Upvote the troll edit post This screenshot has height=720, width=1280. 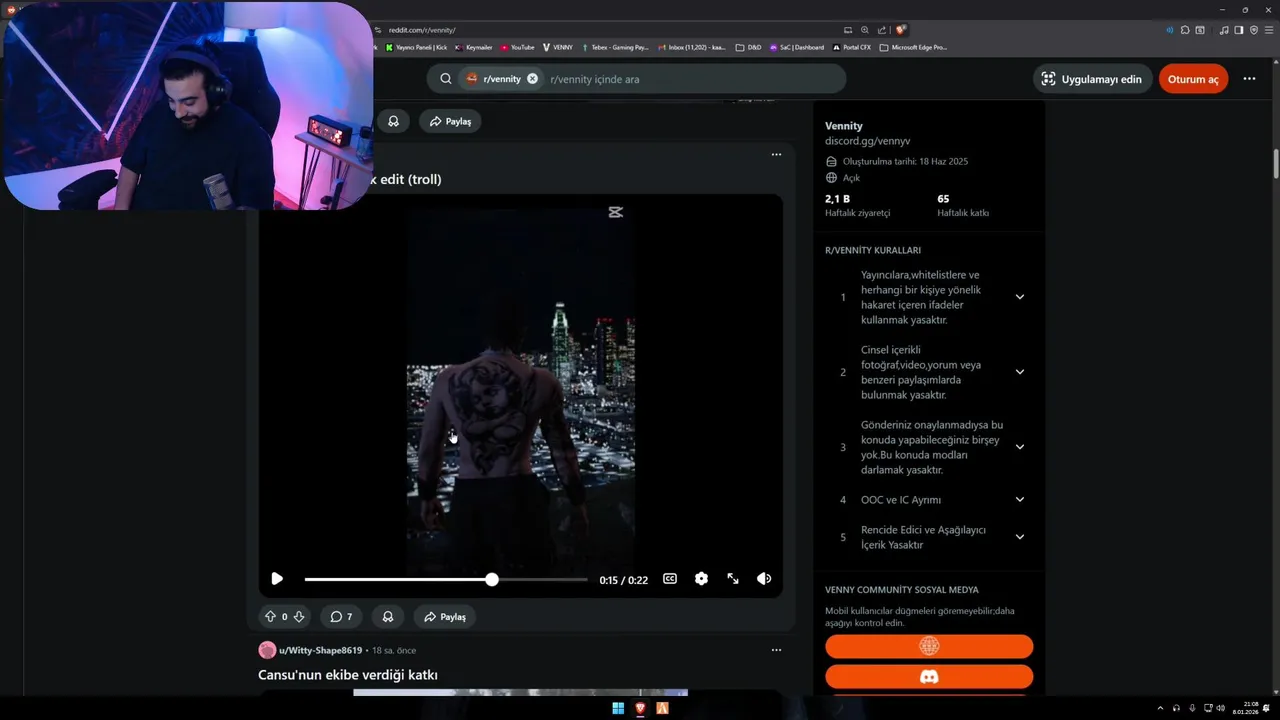[x=270, y=617]
